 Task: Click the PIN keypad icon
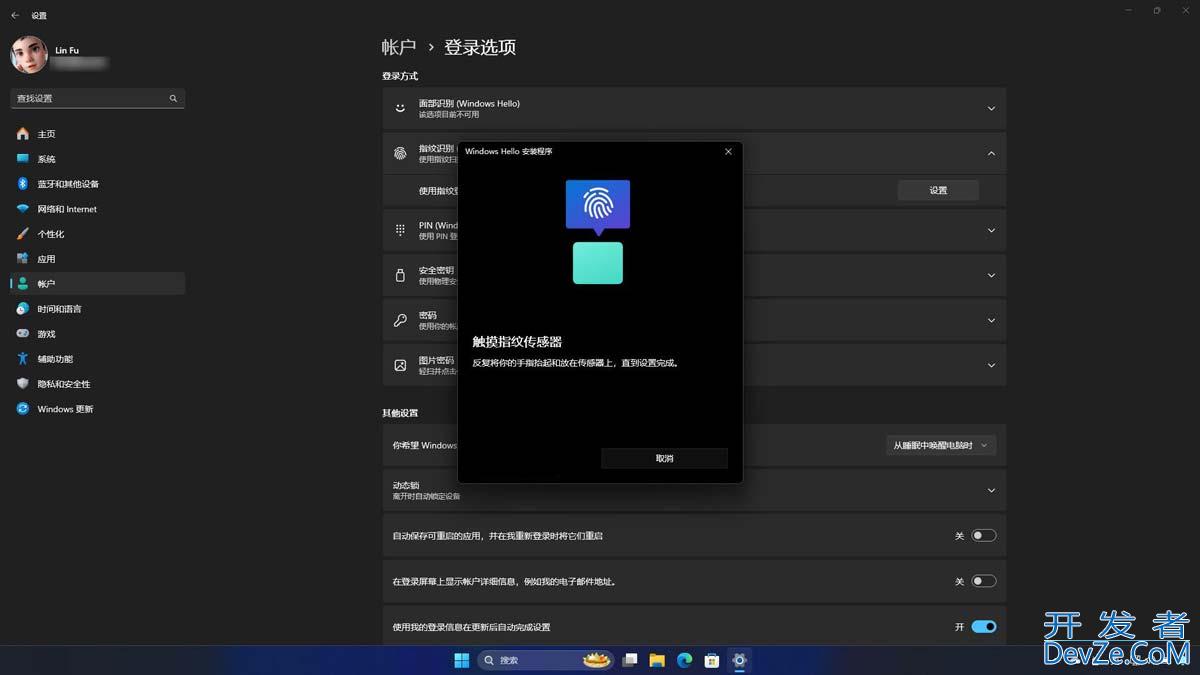400,230
